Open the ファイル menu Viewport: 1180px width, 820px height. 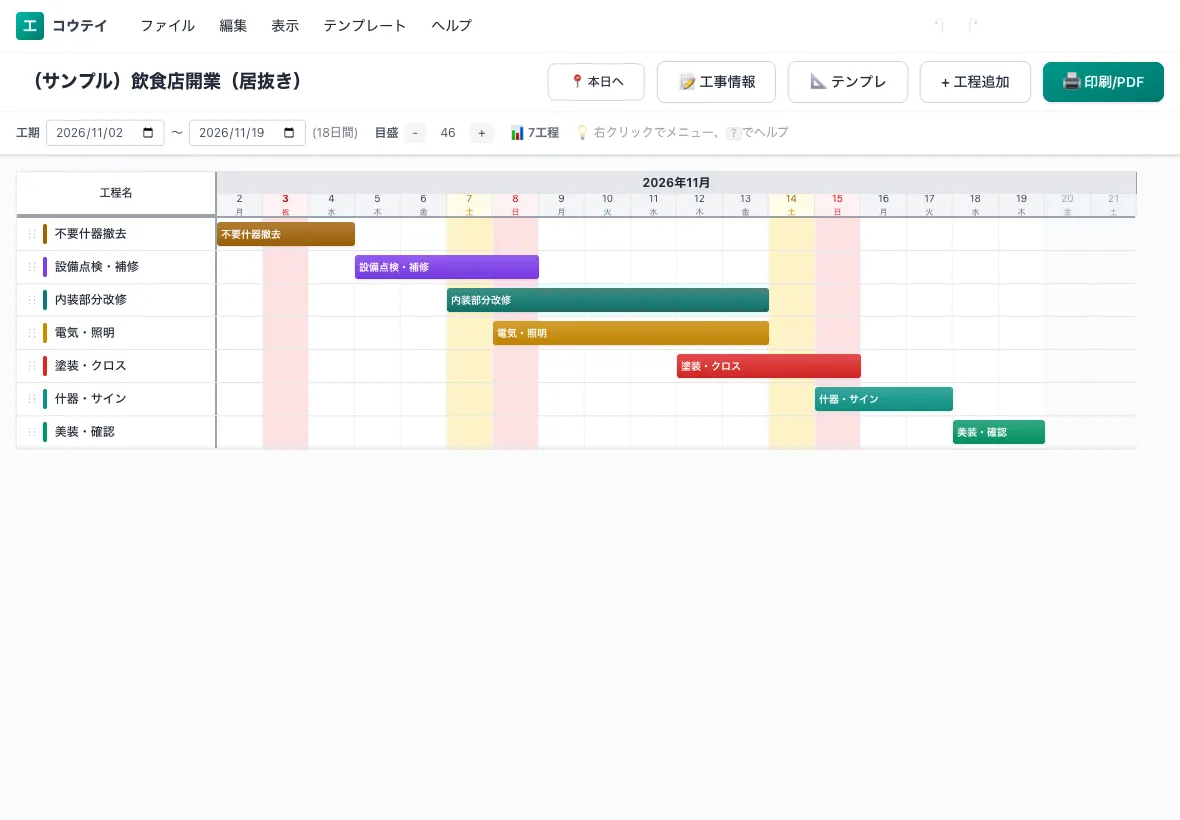167,26
